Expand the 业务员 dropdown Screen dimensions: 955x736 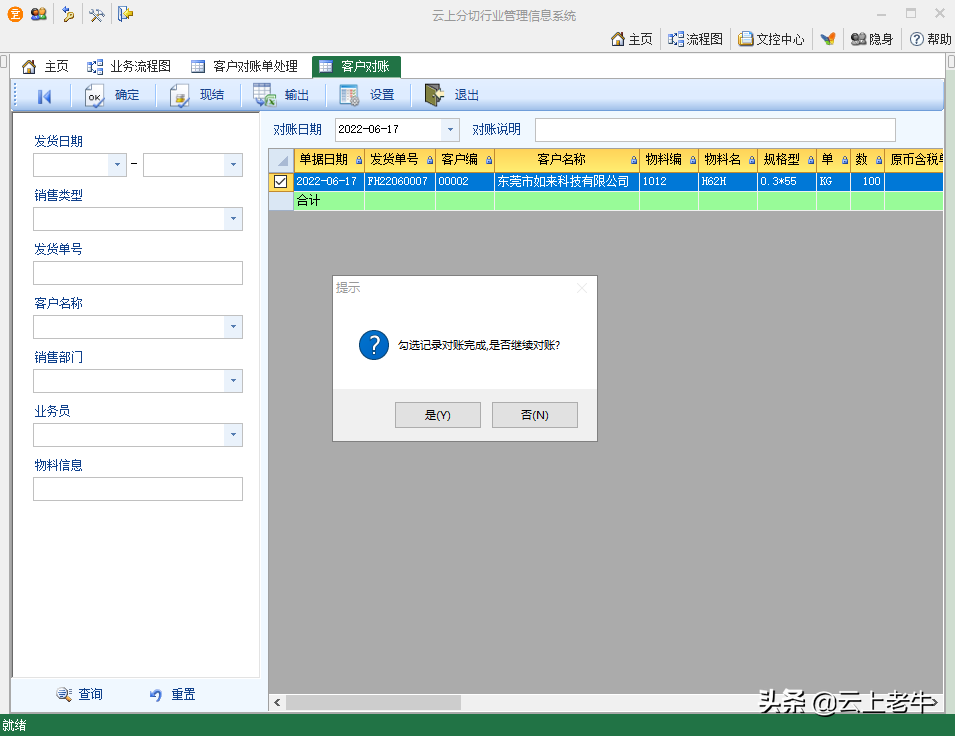pyautogui.click(x=233, y=435)
